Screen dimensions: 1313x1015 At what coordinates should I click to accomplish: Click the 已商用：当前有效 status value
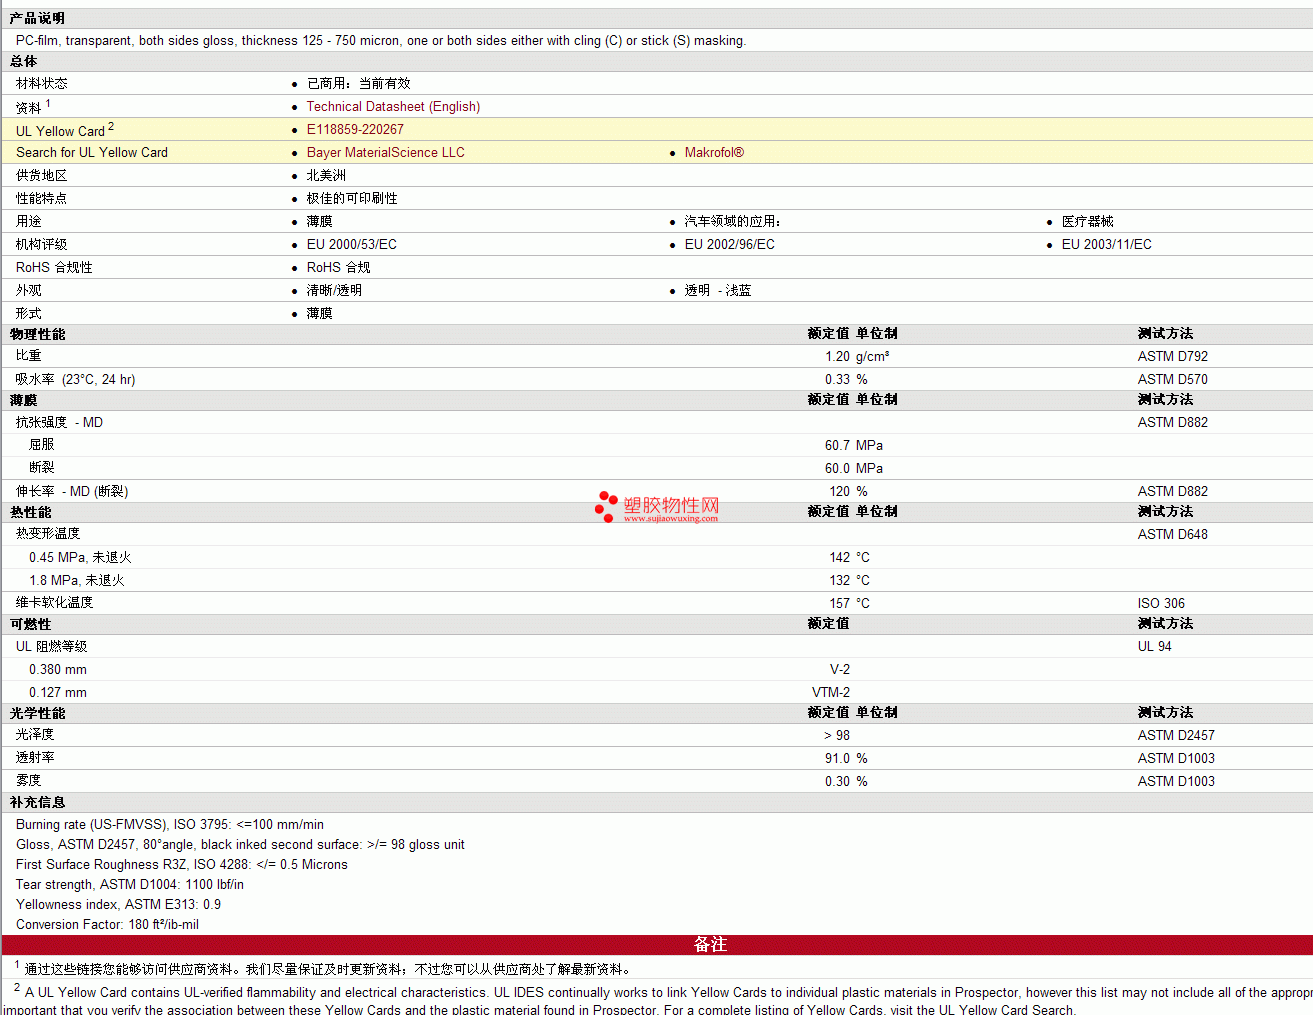[359, 84]
